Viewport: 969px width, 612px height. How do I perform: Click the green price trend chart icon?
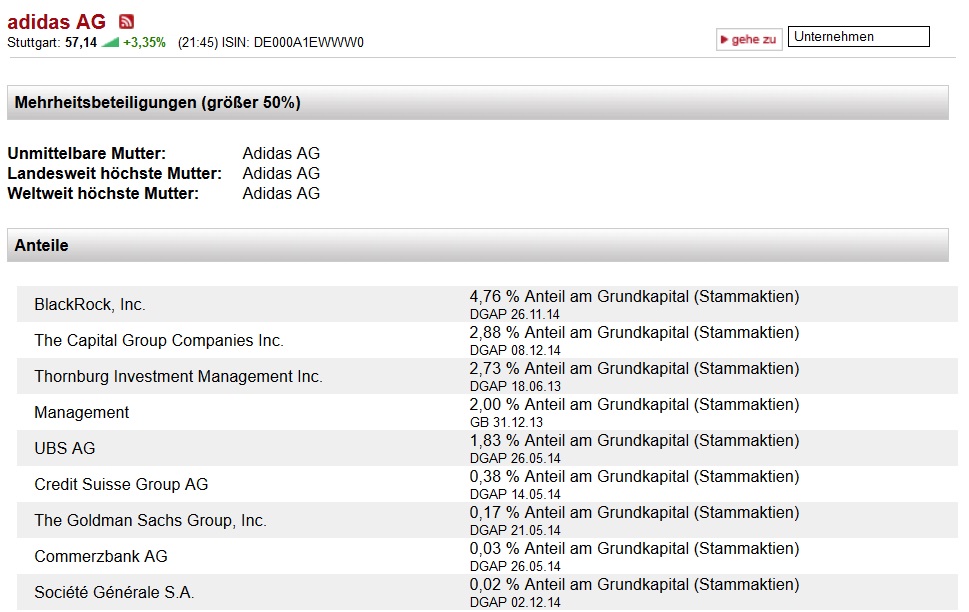(x=110, y=43)
